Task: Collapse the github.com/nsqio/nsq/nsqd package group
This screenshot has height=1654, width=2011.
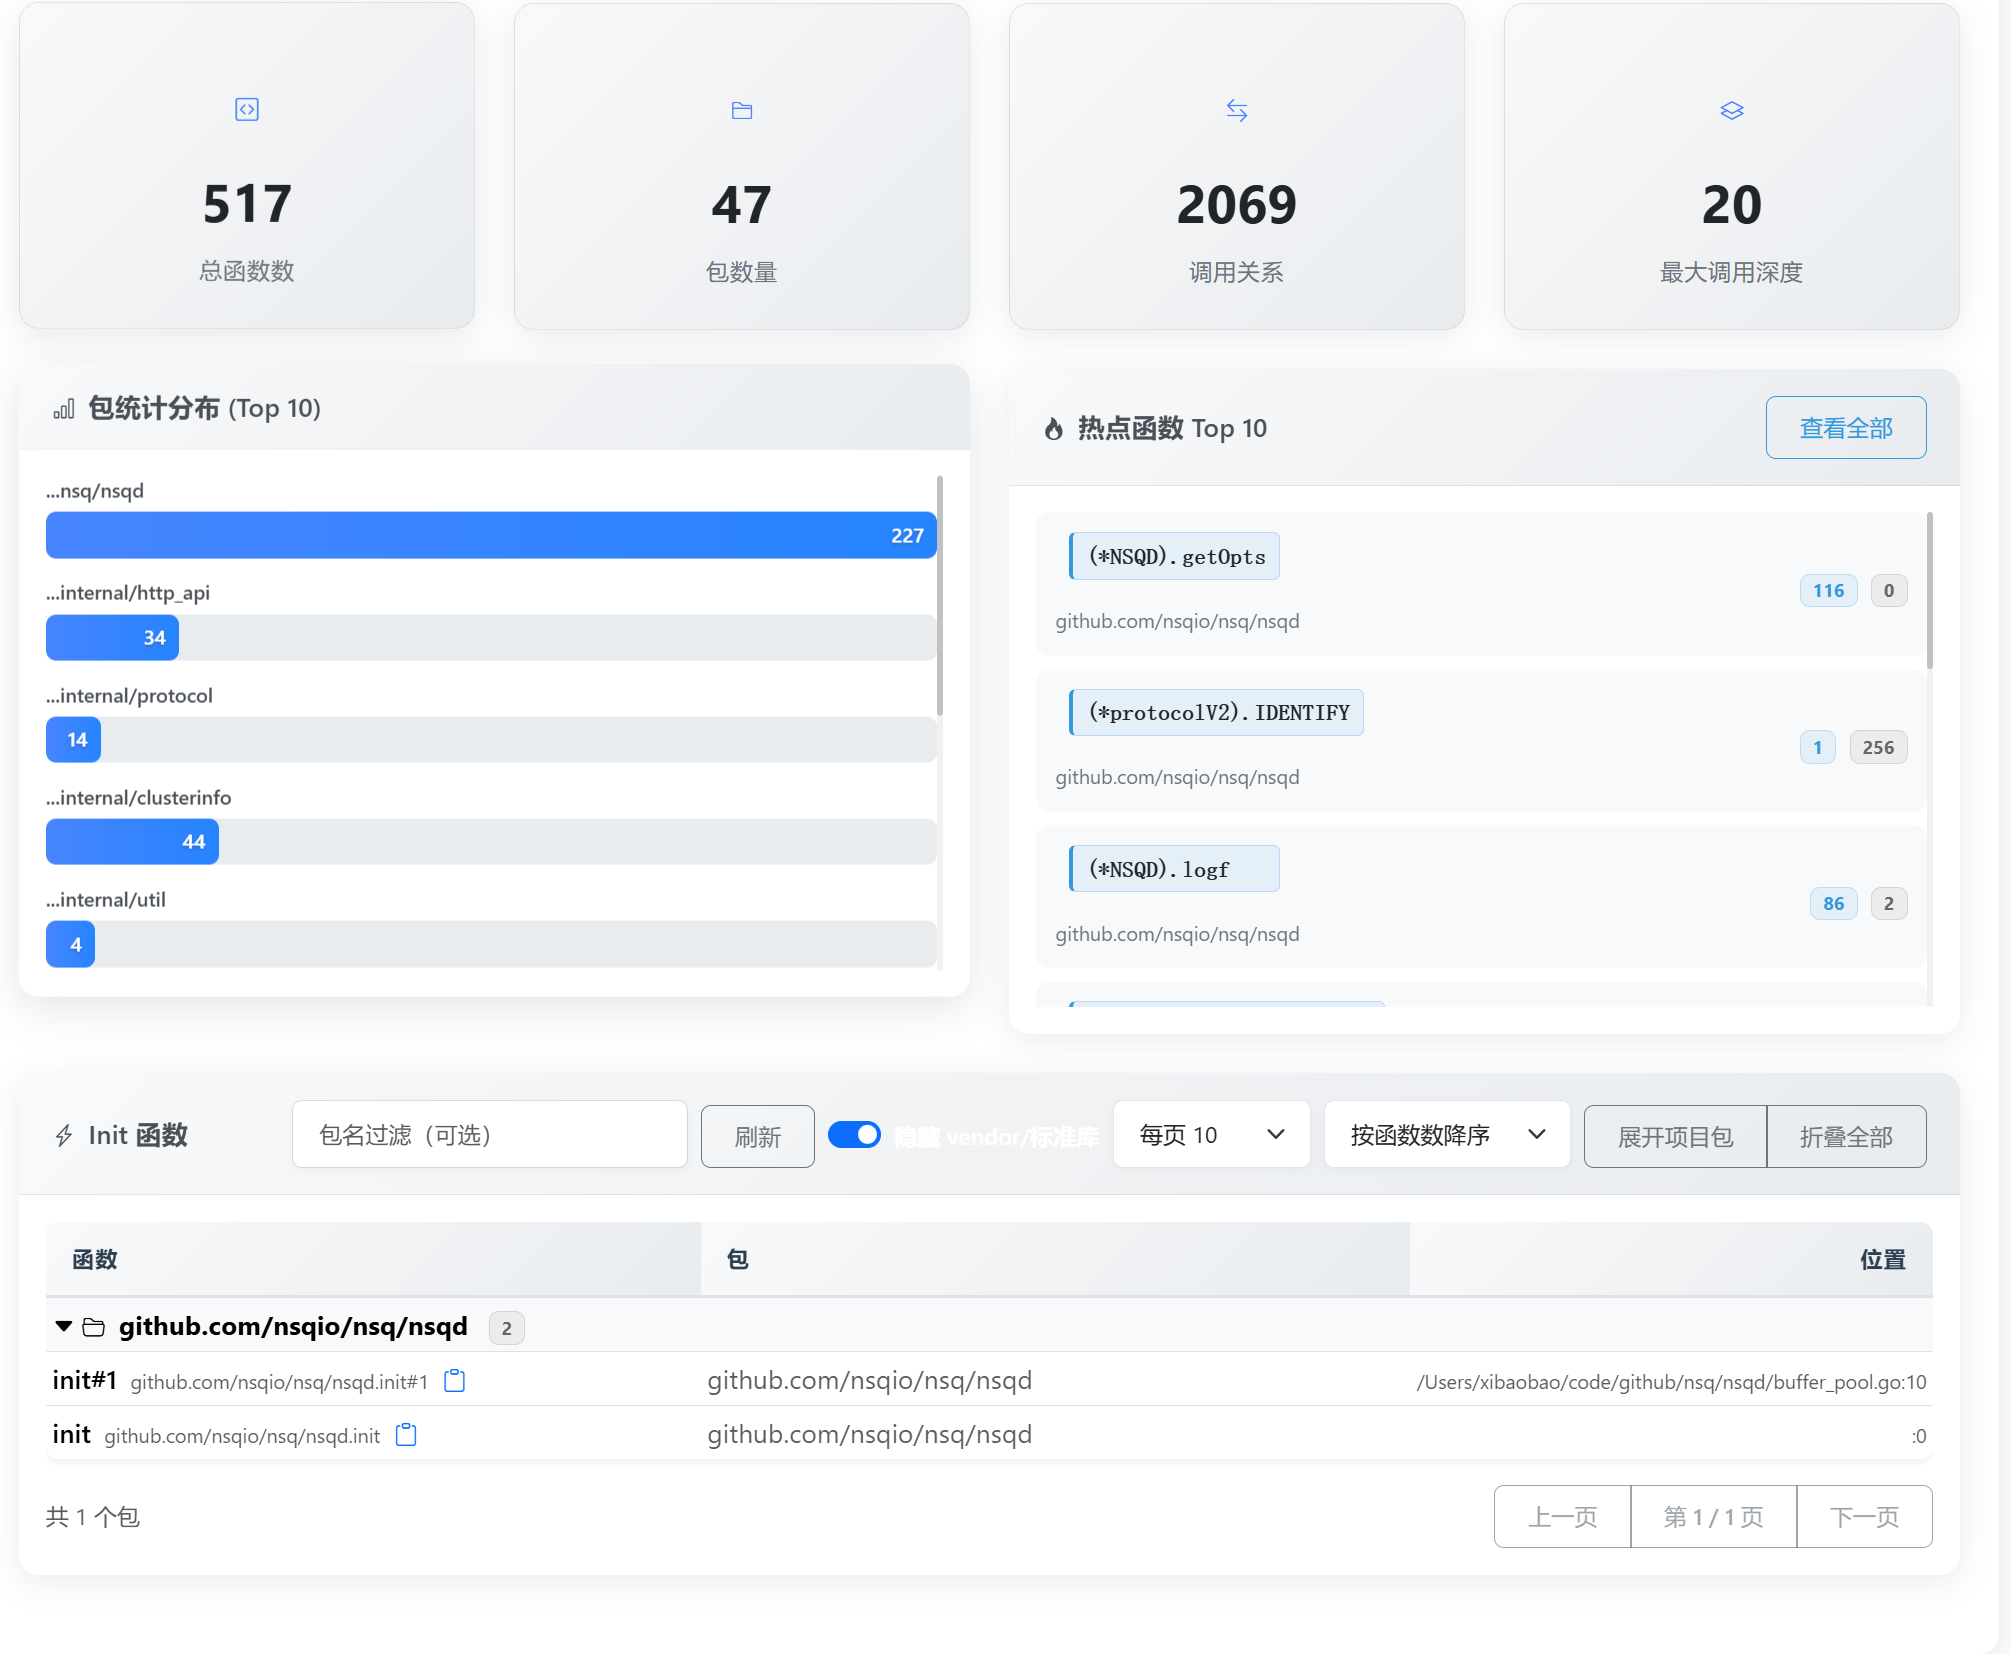Action: coord(64,1327)
